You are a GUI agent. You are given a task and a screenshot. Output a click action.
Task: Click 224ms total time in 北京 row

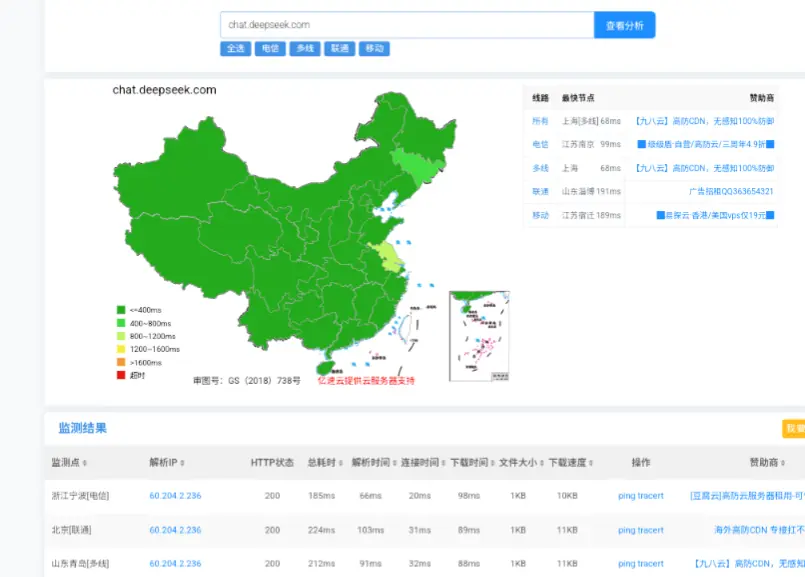coord(321,530)
